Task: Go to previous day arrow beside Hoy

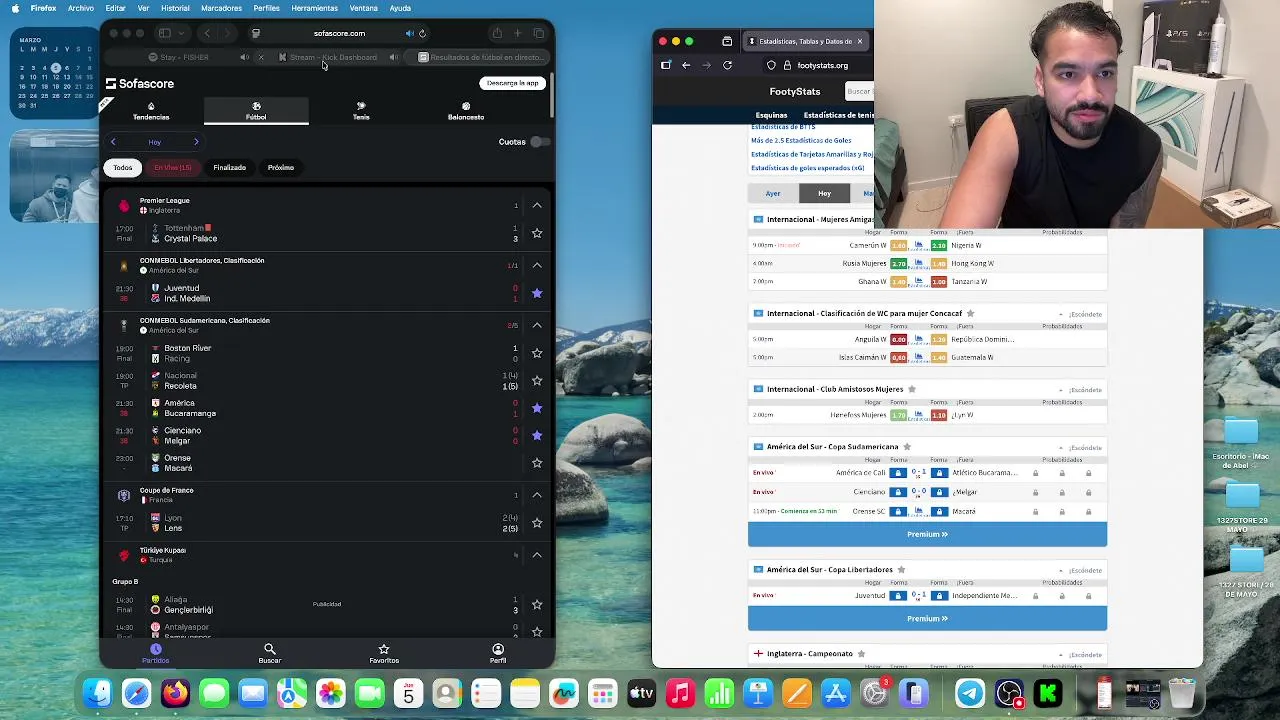Action: tap(113, 142)
